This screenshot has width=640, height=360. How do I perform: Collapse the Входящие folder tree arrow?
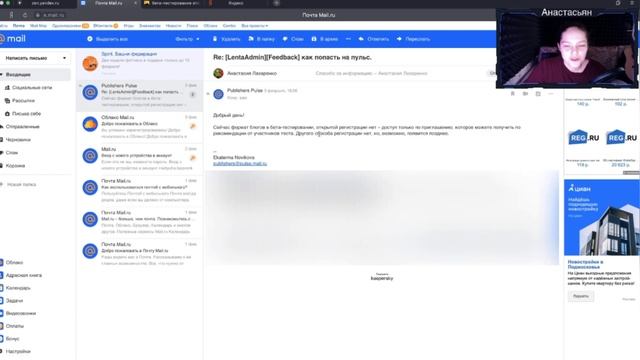pyautogui.click(x=2, y=74)
